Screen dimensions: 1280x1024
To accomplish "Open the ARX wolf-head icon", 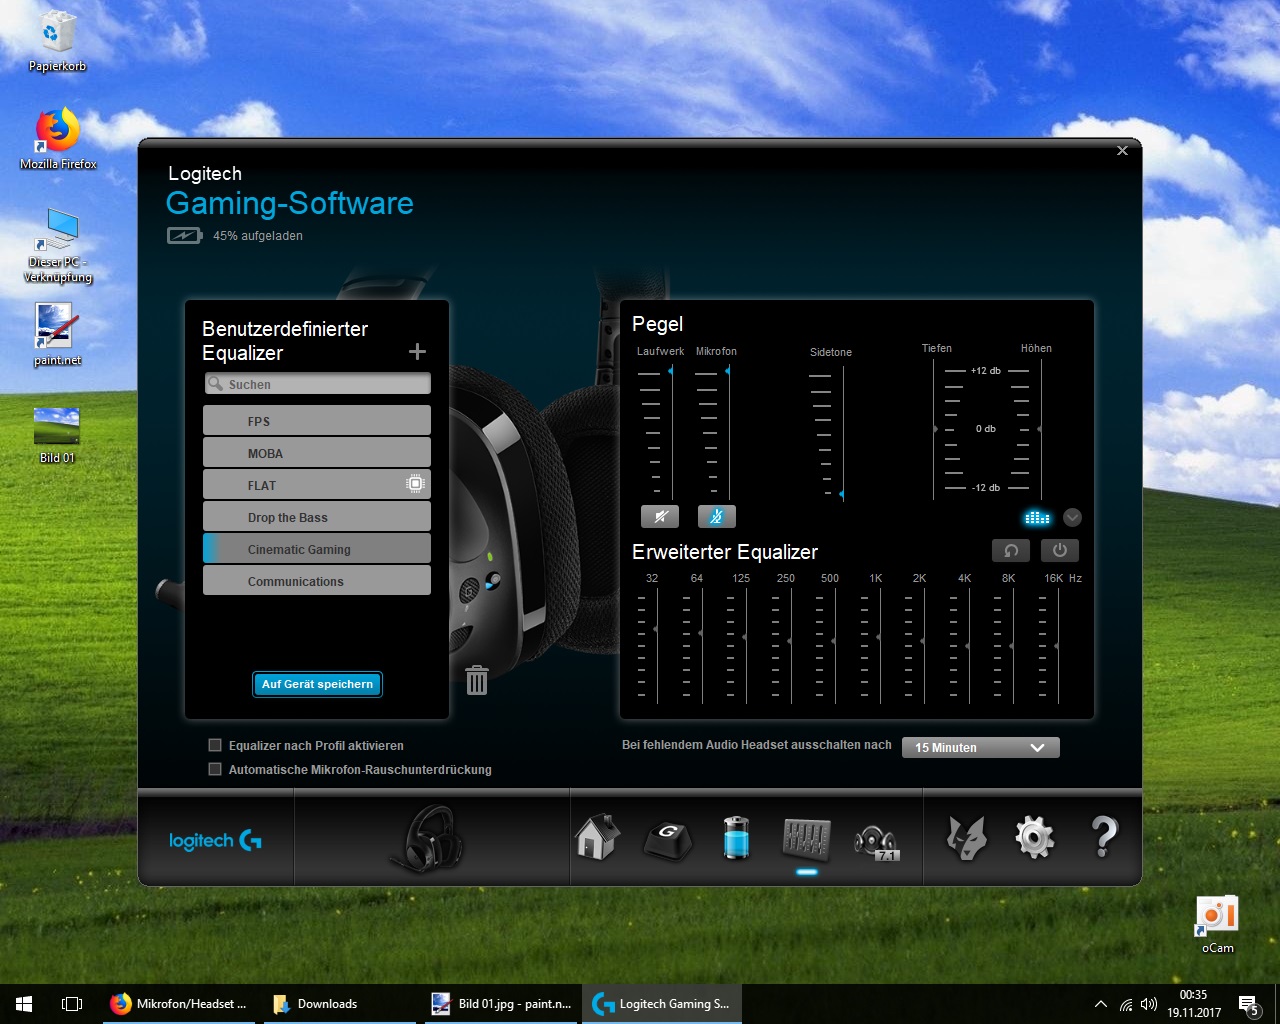I will pyautogui.click(x=966, y=838).
